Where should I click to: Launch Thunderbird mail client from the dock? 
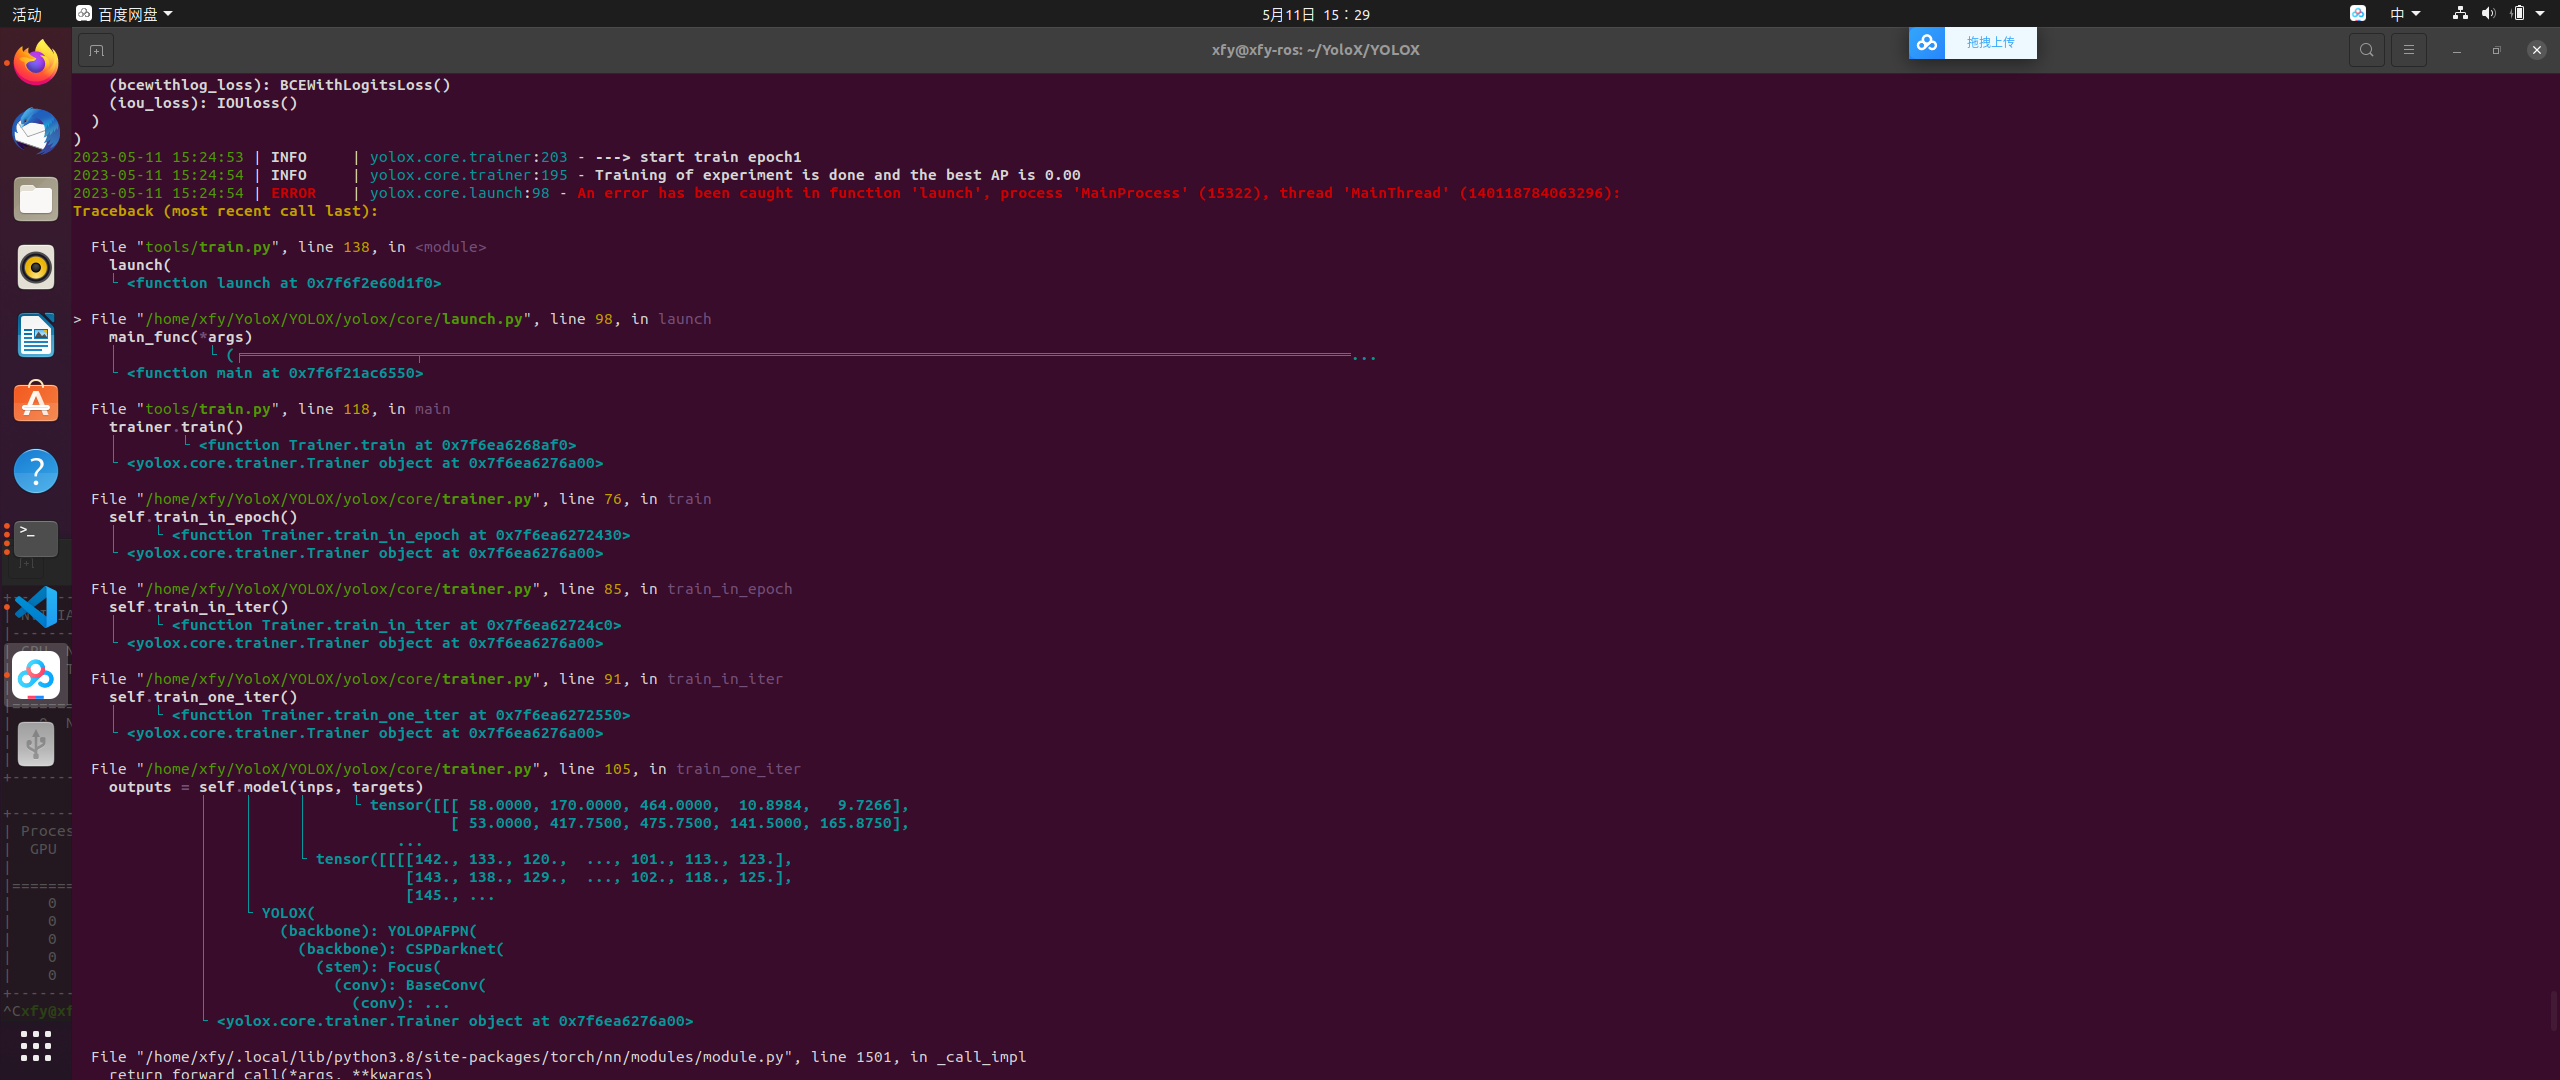(x=35, y=131)
